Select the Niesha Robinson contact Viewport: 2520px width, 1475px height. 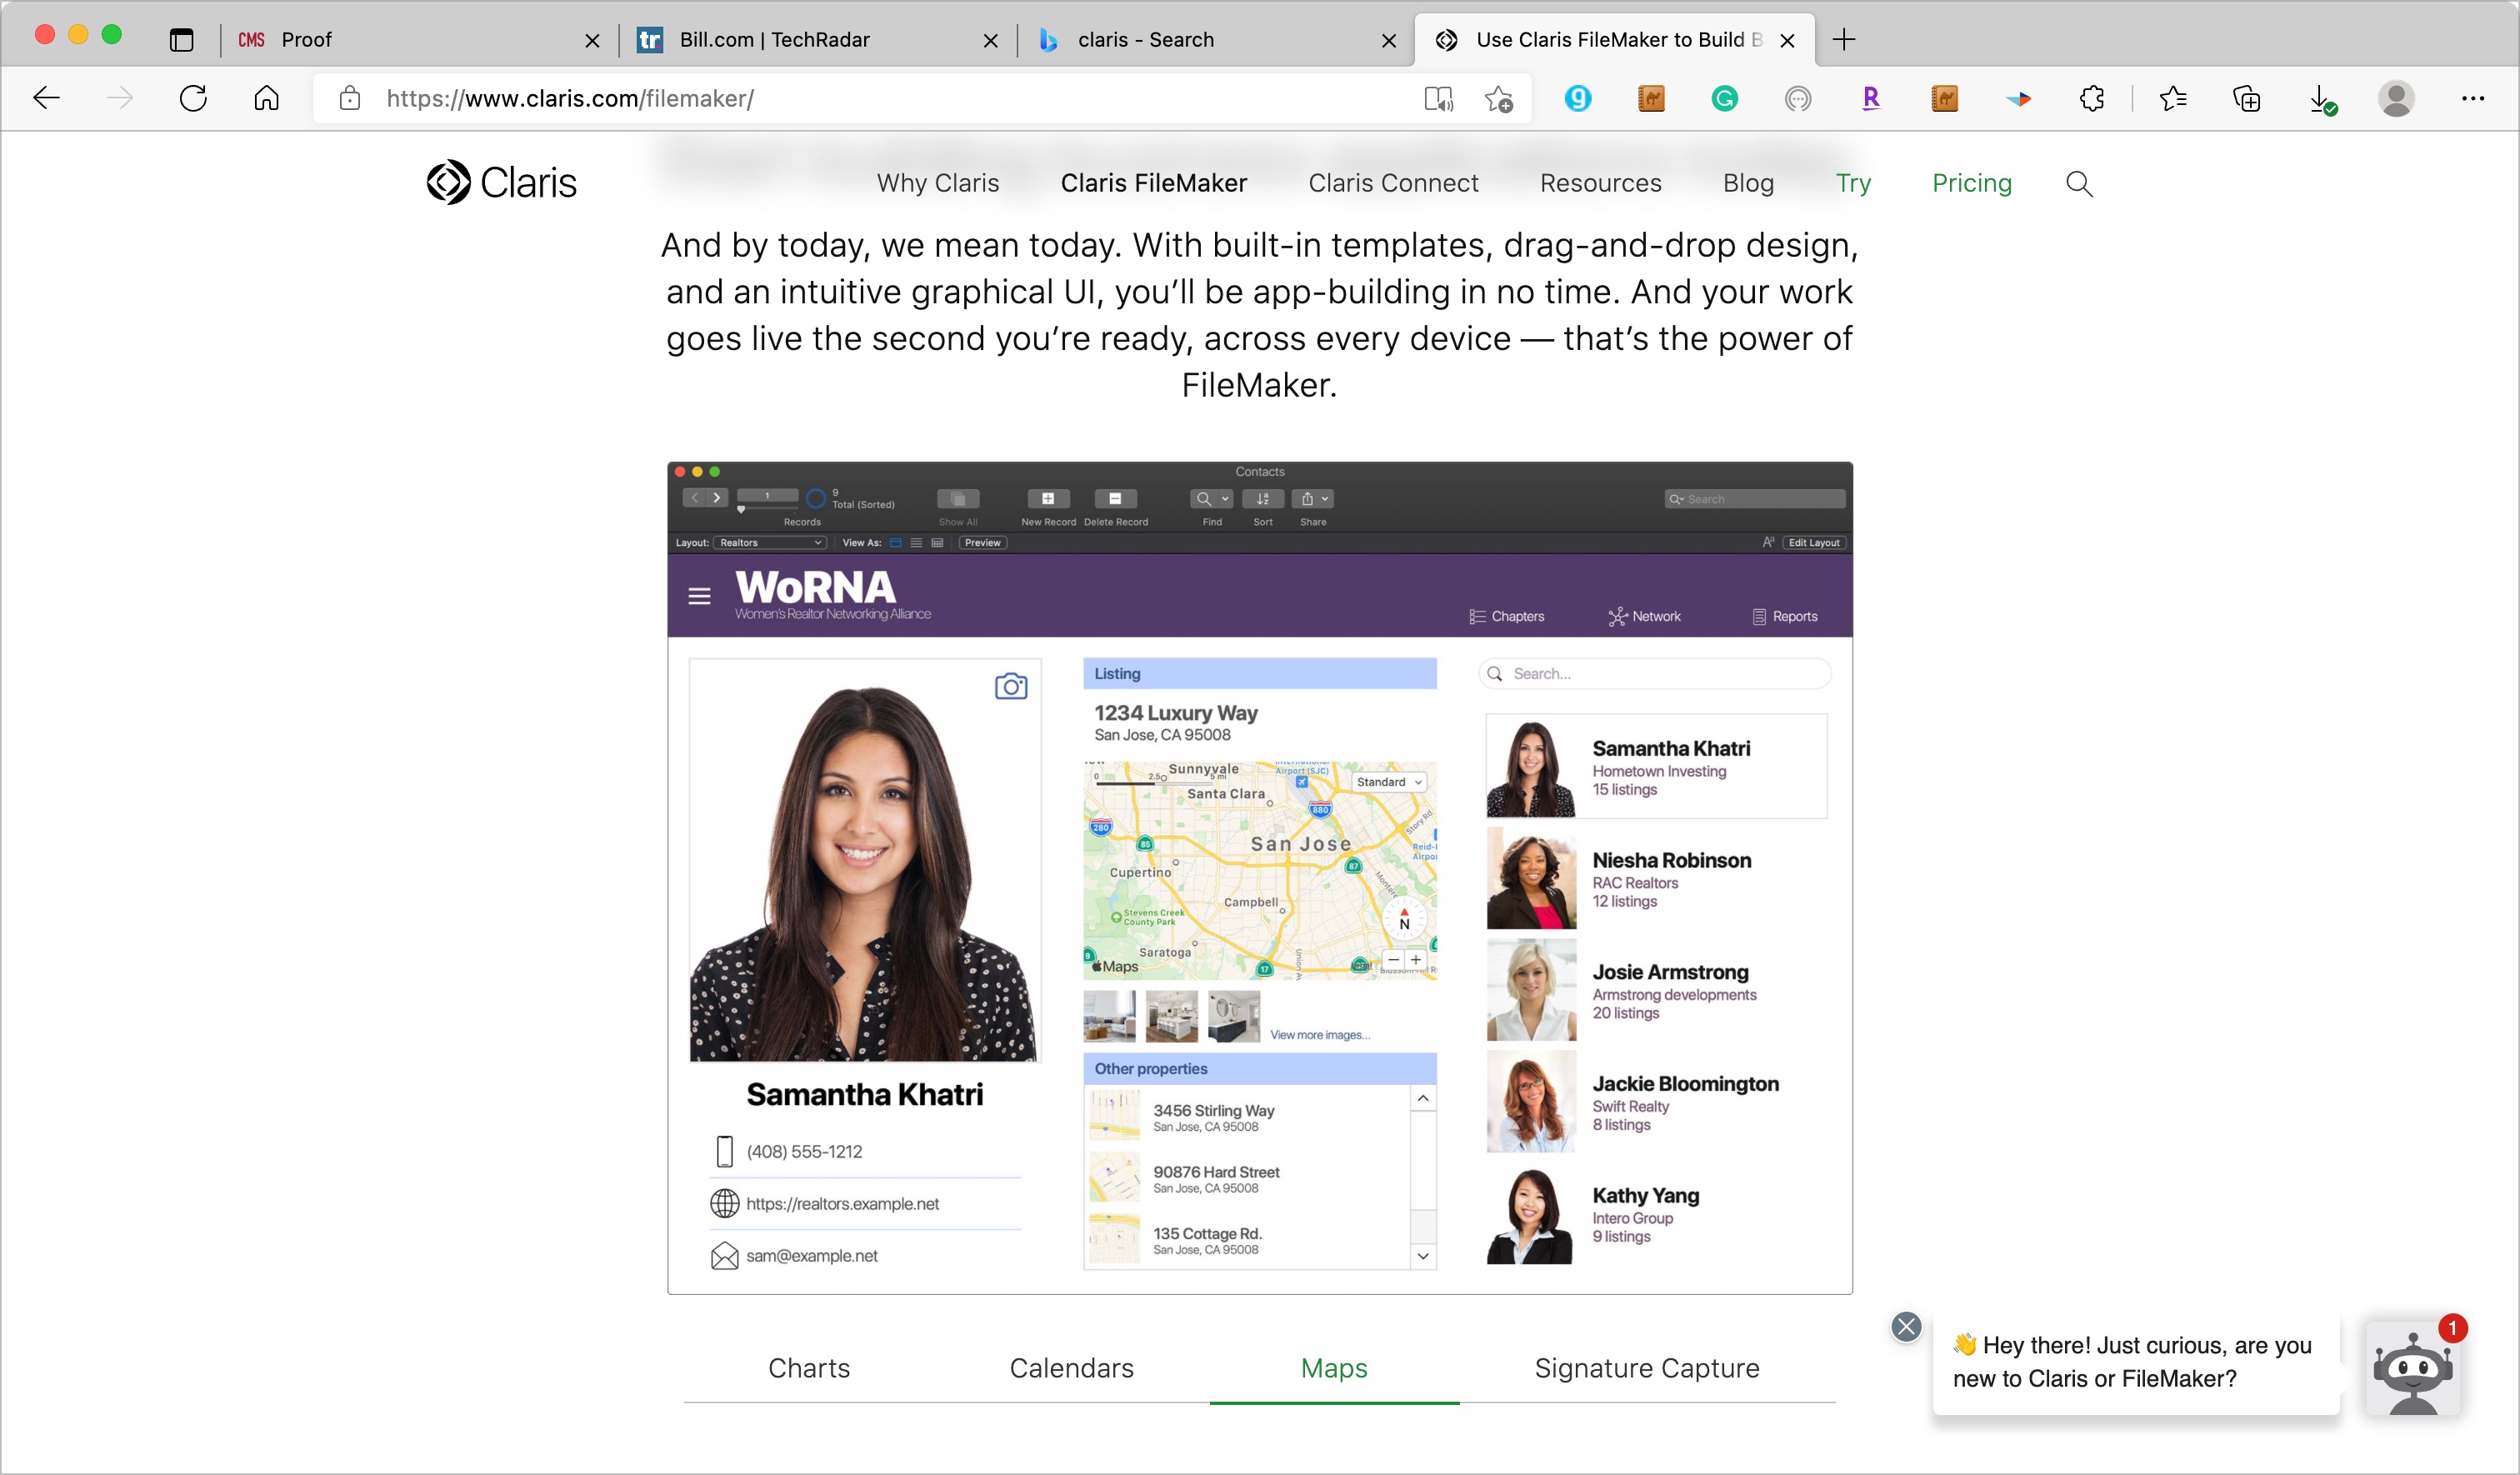tap(1656, 879)
